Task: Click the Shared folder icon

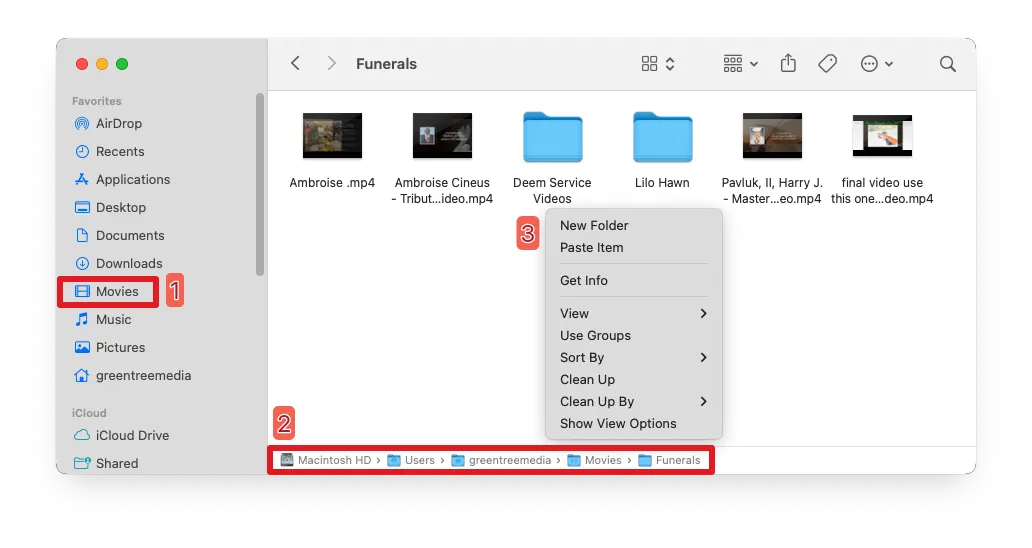Action: pos(82,463)
